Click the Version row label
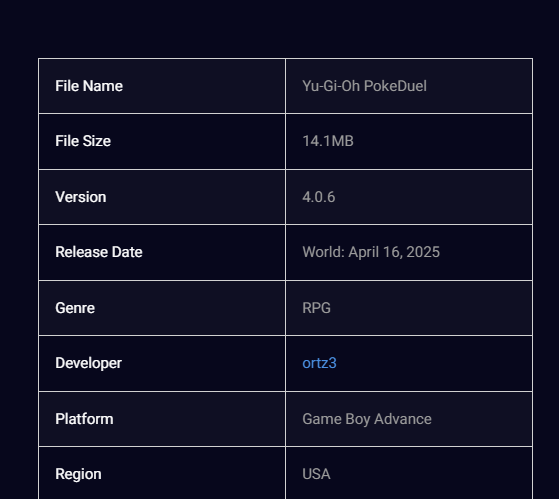559x499 pixels. (81, 197)
